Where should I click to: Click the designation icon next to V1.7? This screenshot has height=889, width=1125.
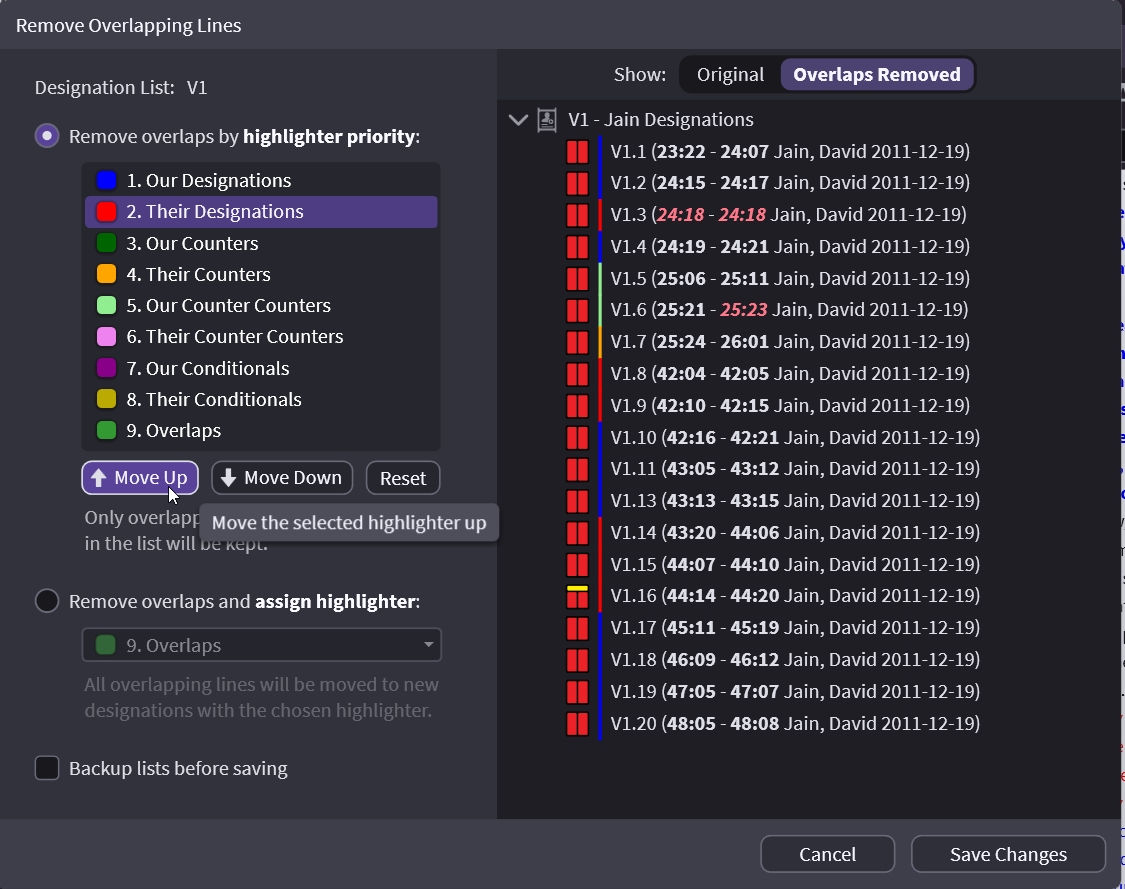click(x=577, y=342)
